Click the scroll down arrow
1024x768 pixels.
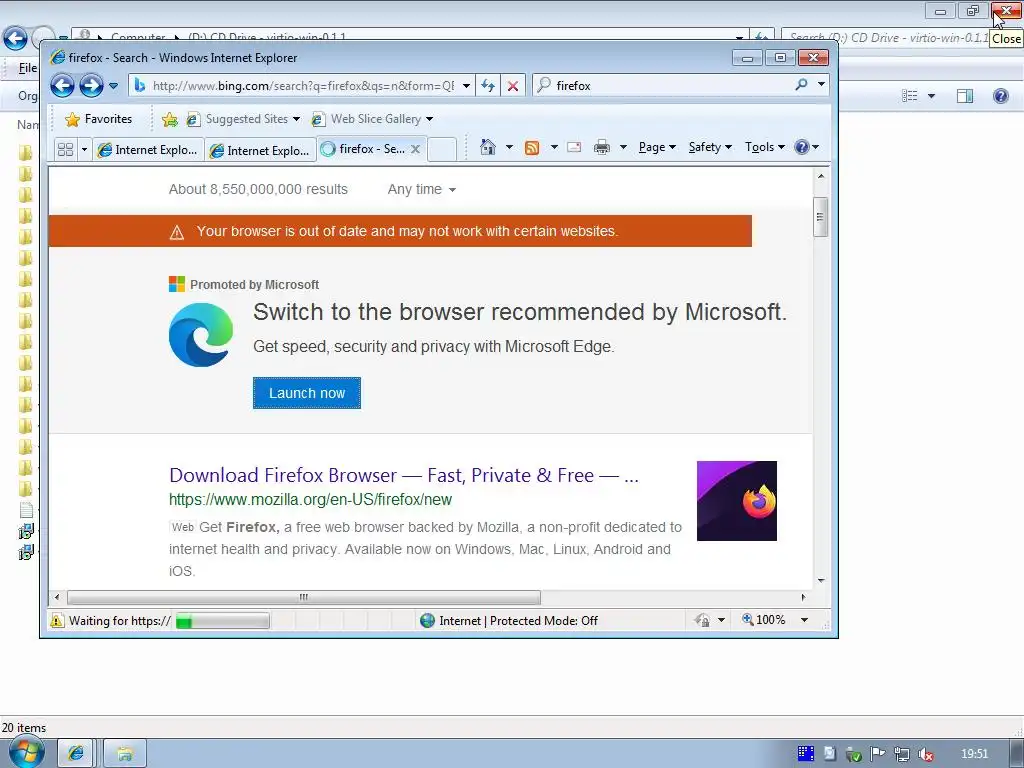(821, 580)
